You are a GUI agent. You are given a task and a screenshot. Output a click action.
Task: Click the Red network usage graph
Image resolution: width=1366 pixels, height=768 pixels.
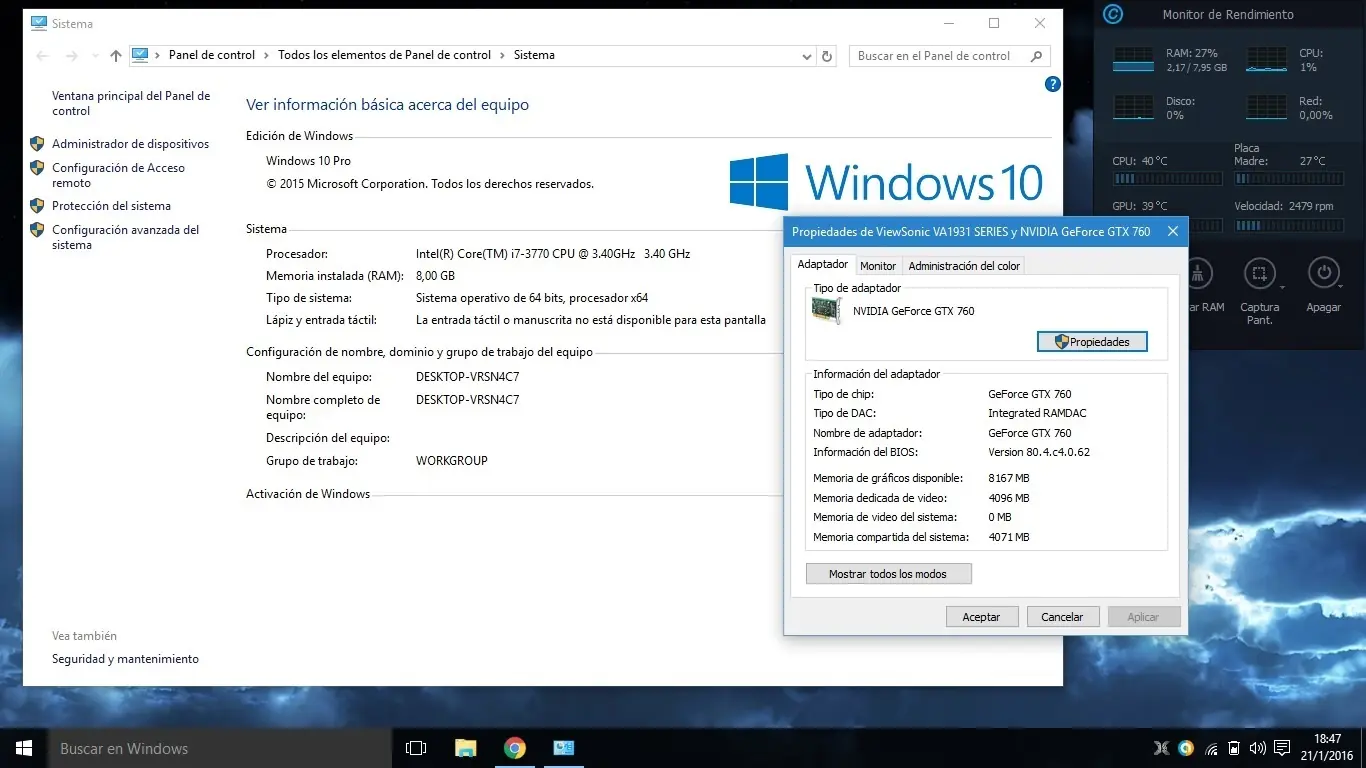[x=1266, y=108]
